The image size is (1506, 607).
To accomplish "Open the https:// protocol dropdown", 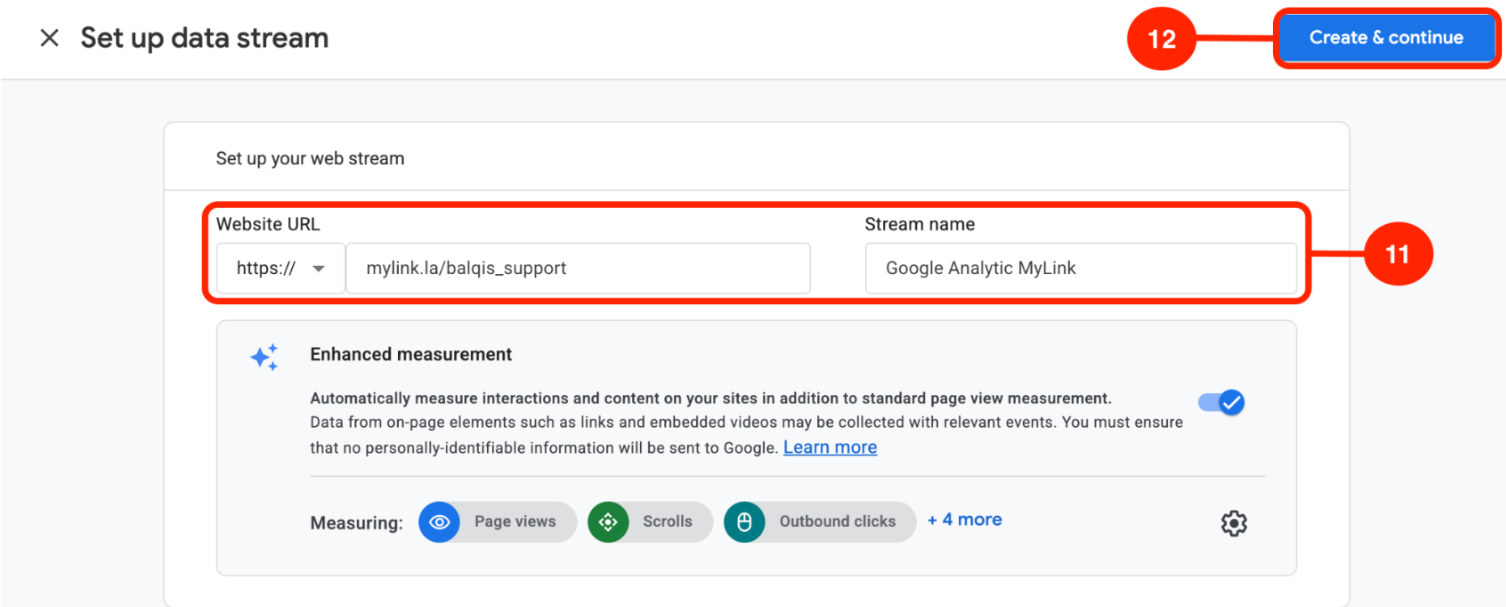I will pos(281,268).
